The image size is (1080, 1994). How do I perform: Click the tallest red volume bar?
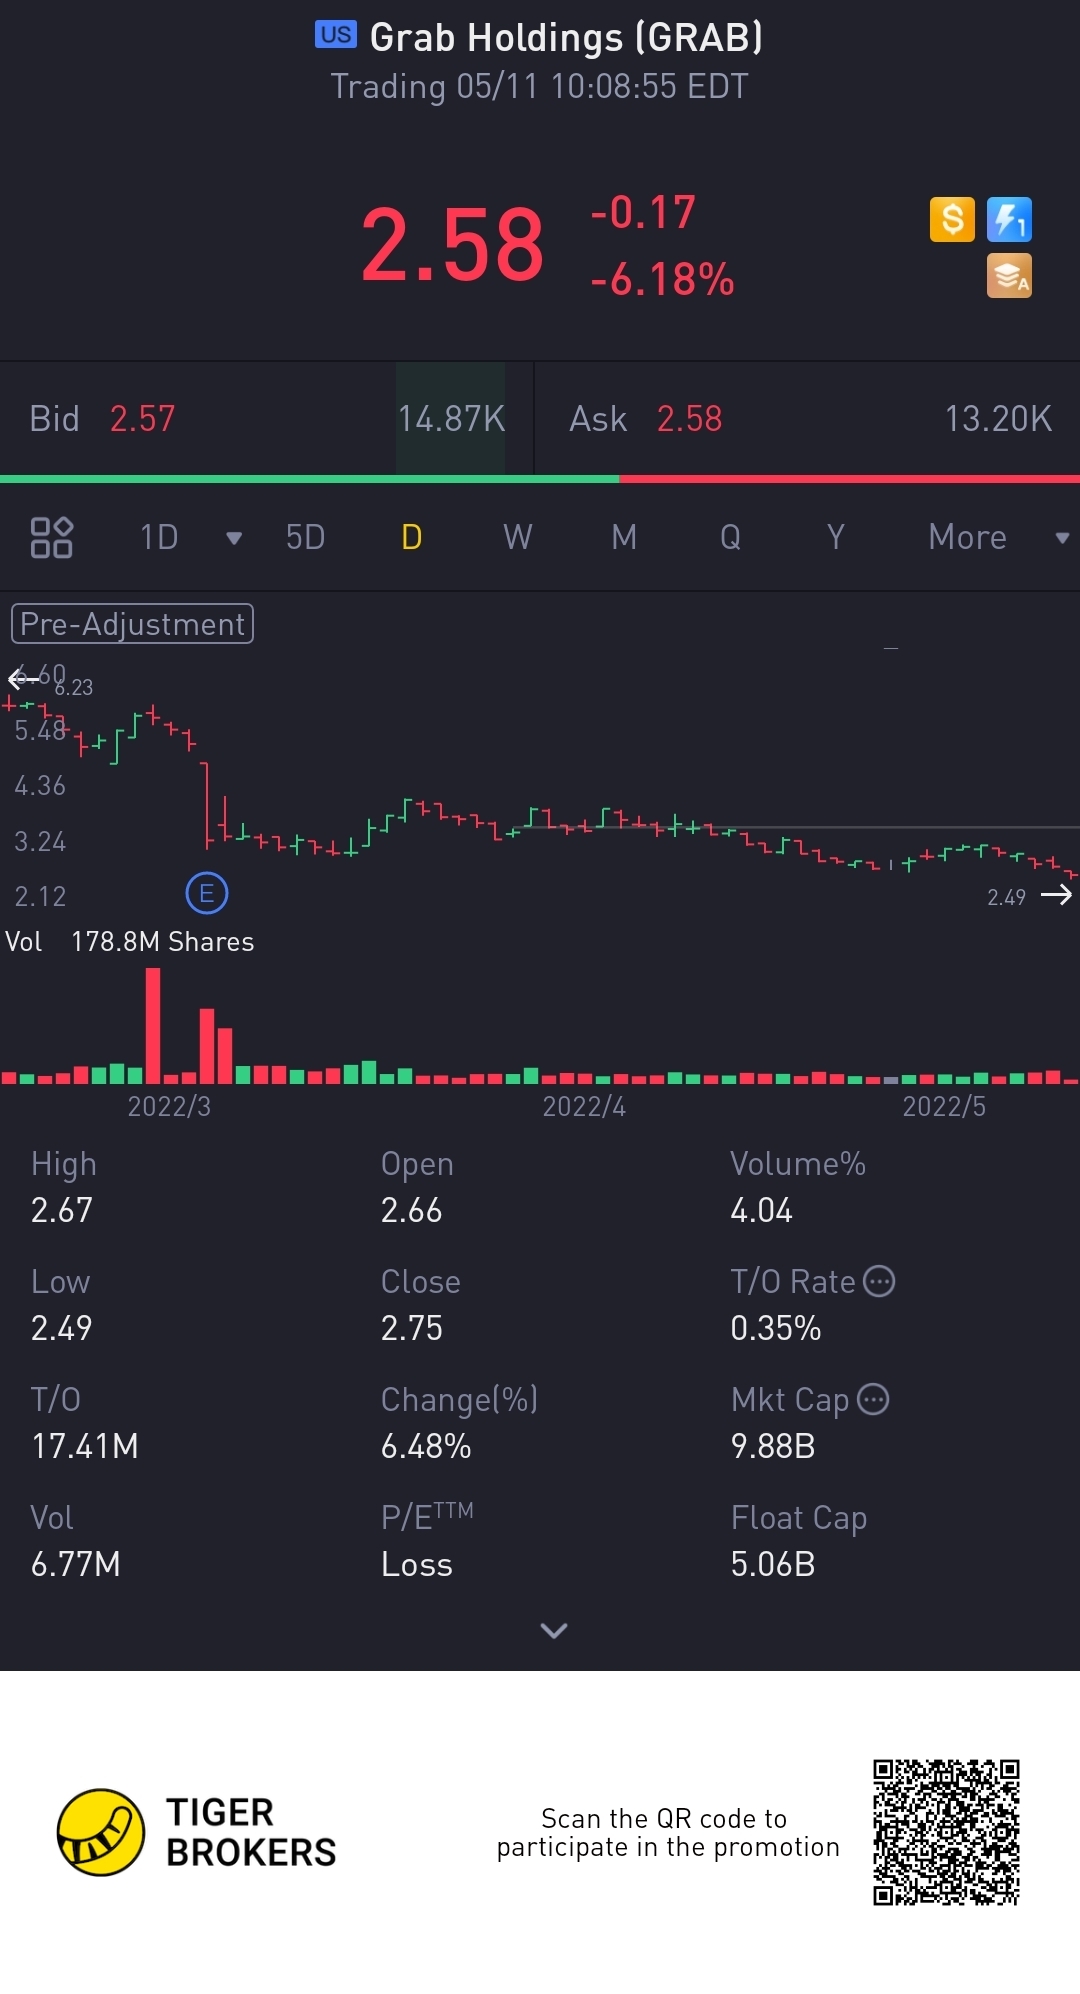153,1026
